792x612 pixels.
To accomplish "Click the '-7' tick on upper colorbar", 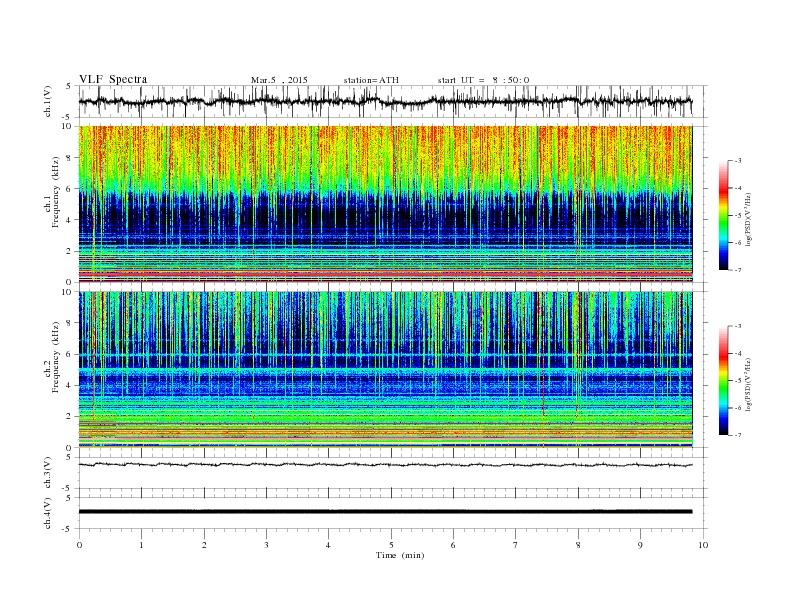I will click(x=737, y=270).
